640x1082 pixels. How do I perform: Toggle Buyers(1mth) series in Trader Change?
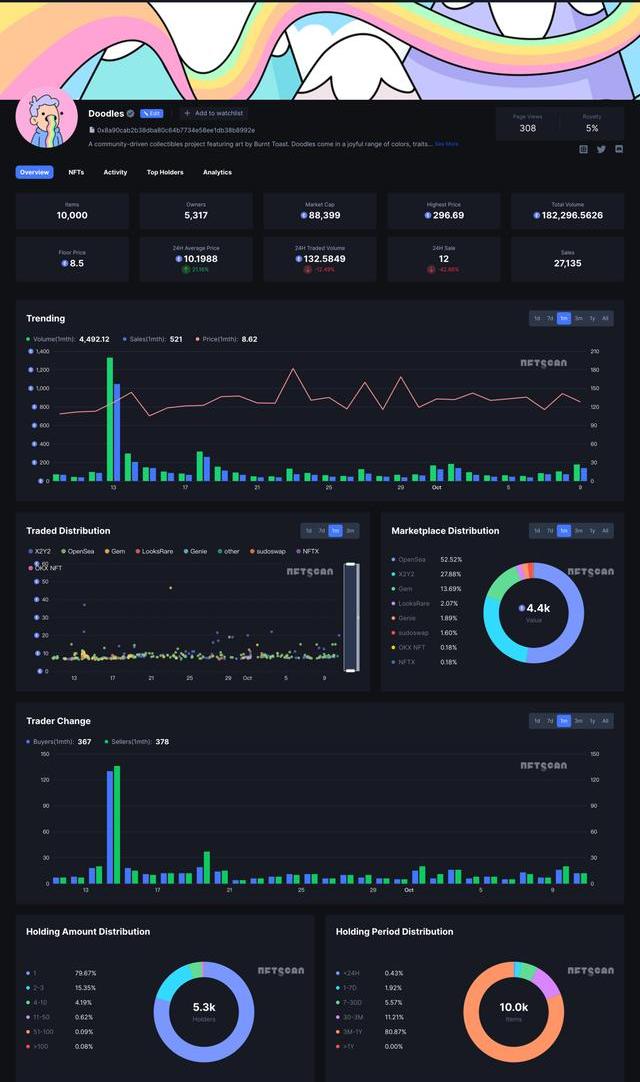59,742
